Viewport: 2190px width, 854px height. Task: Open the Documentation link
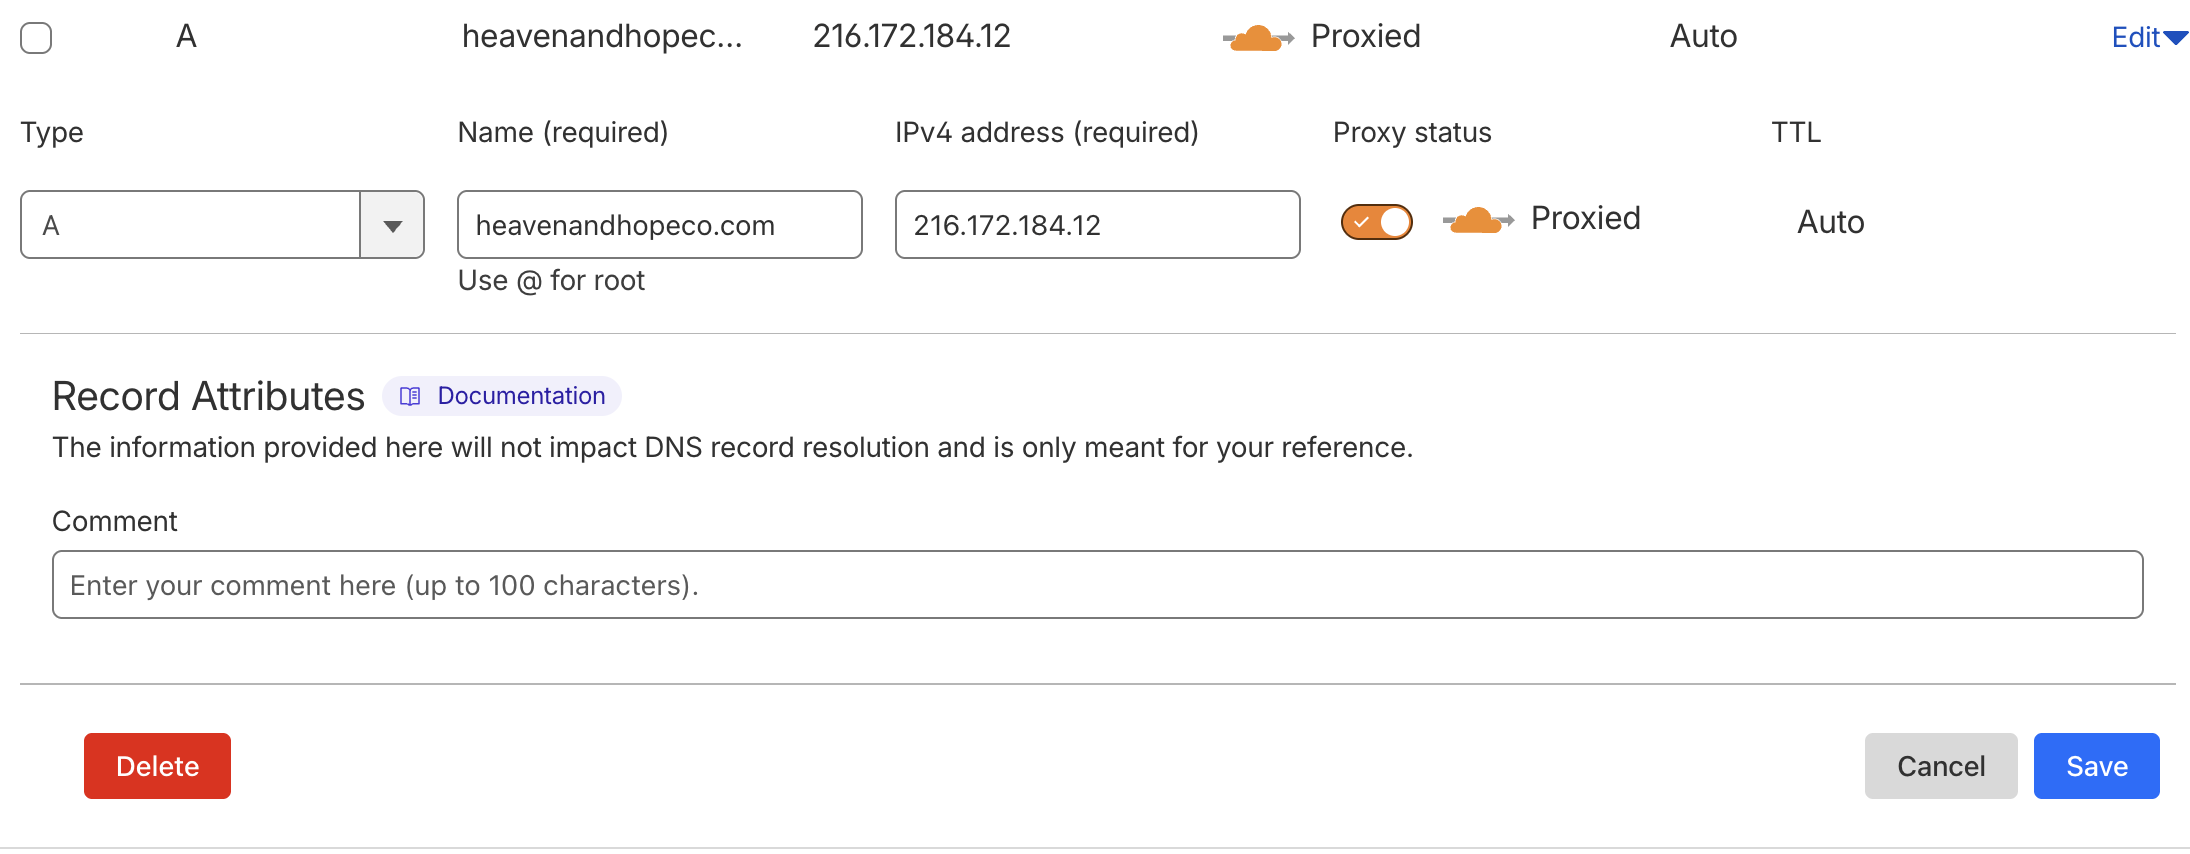tap(521, 397)
